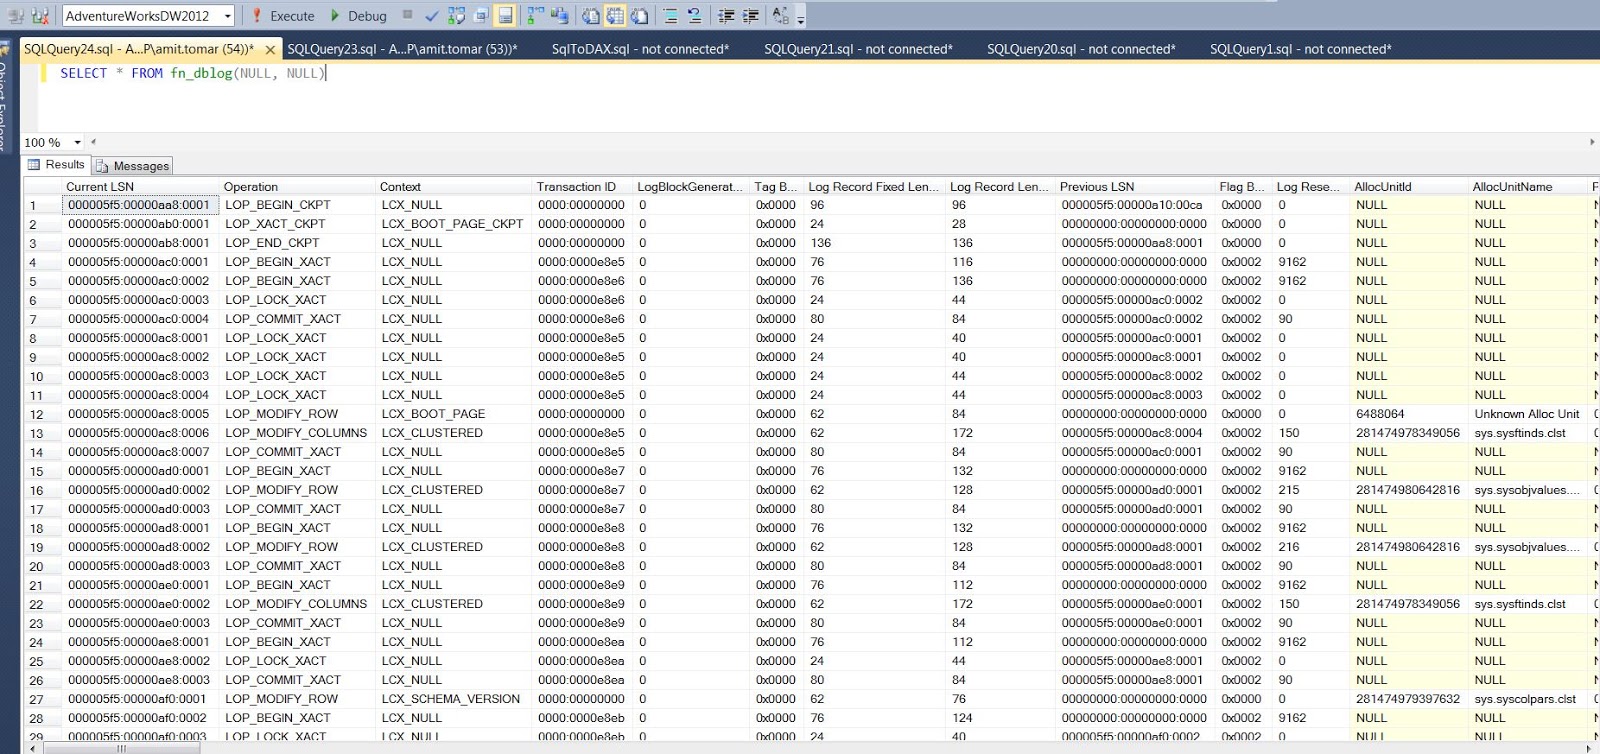Start Debug on the query
The width and height of the screenshot is (1600, 754).
[359, 15]
